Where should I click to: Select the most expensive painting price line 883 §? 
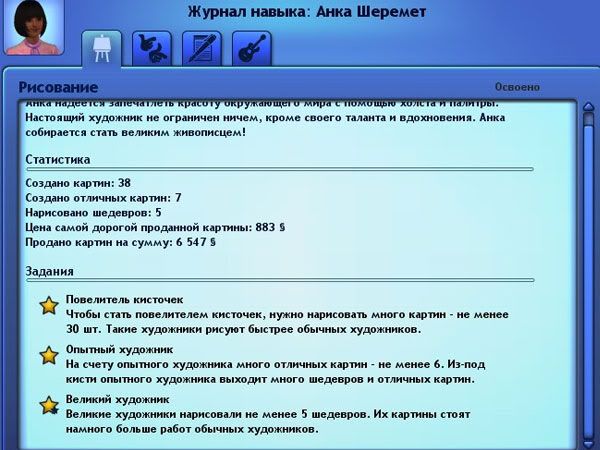point(155,227)
